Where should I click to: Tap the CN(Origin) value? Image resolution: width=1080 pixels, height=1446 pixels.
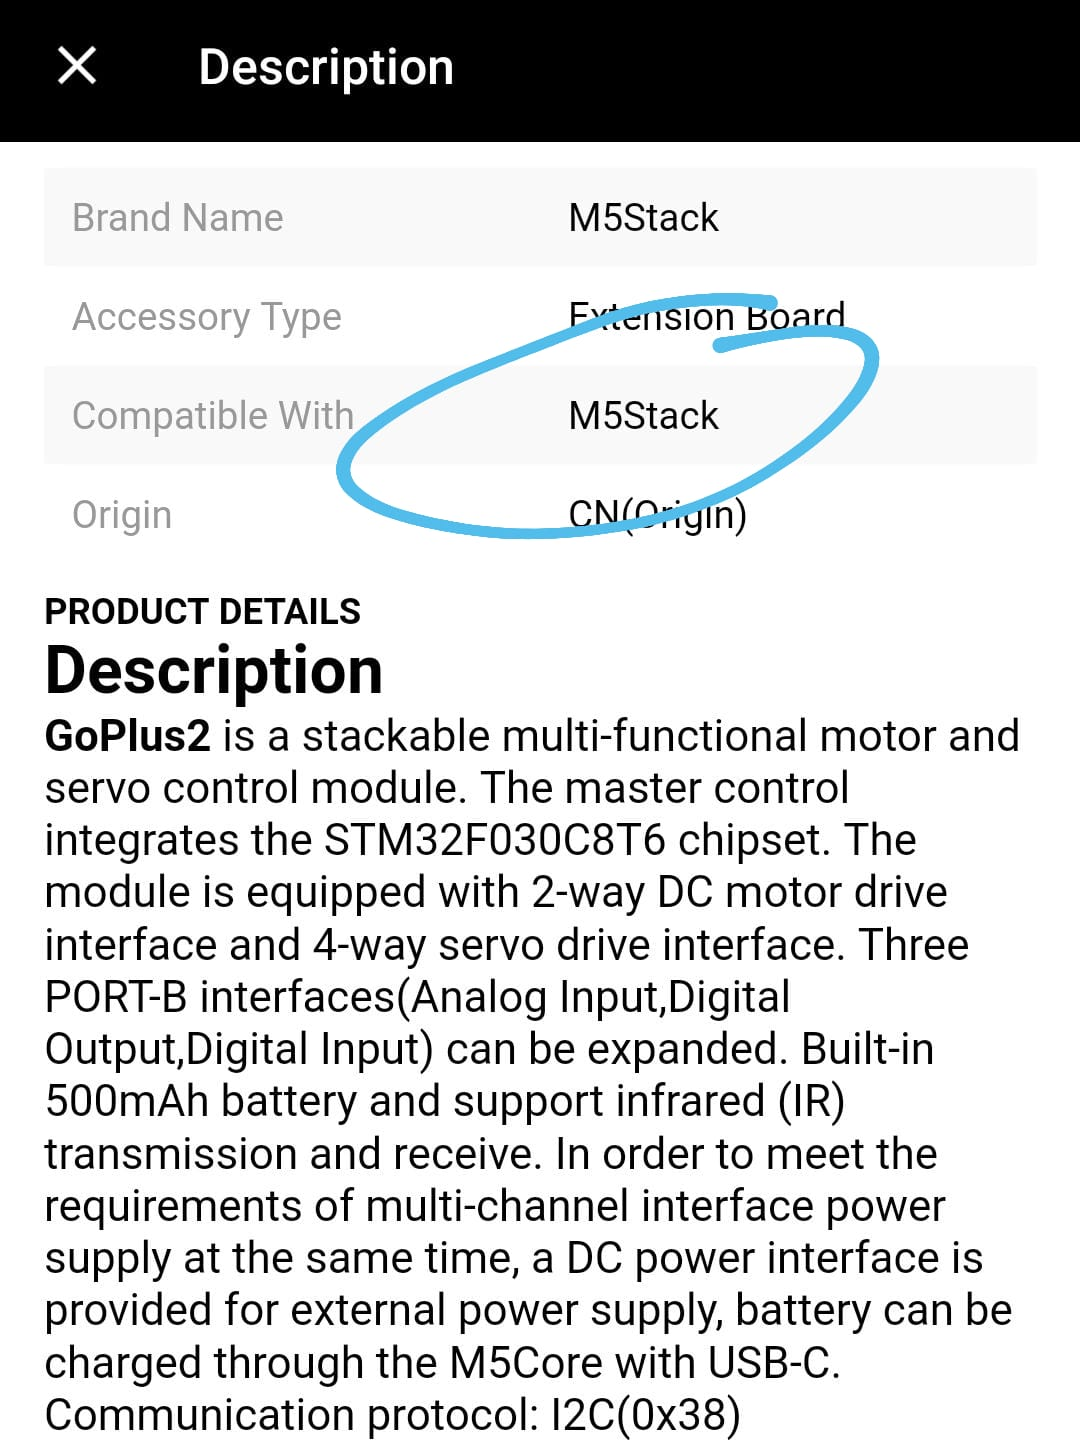658,514
